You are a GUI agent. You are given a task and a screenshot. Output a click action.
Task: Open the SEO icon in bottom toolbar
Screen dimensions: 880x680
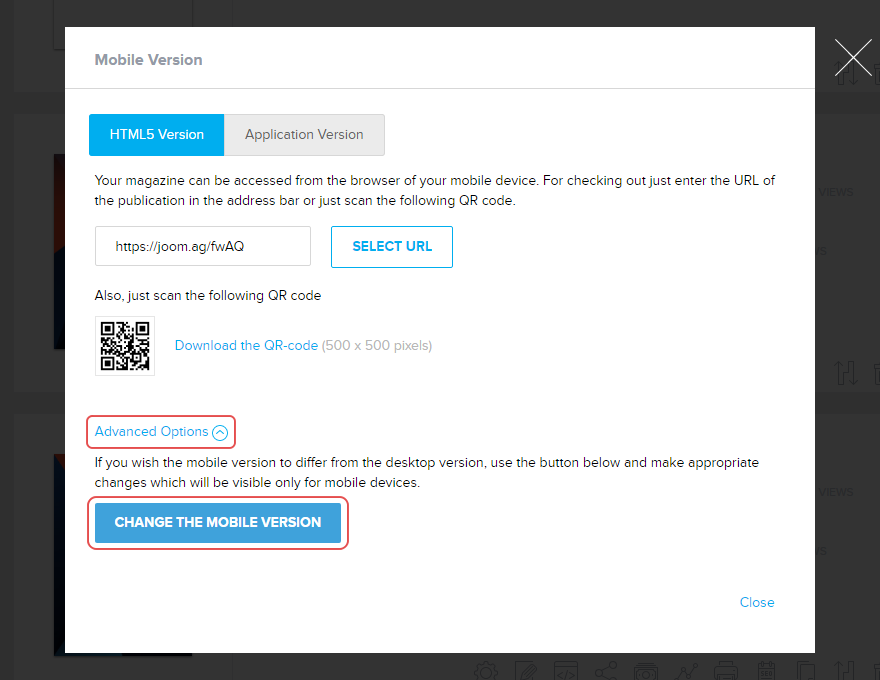766,671
